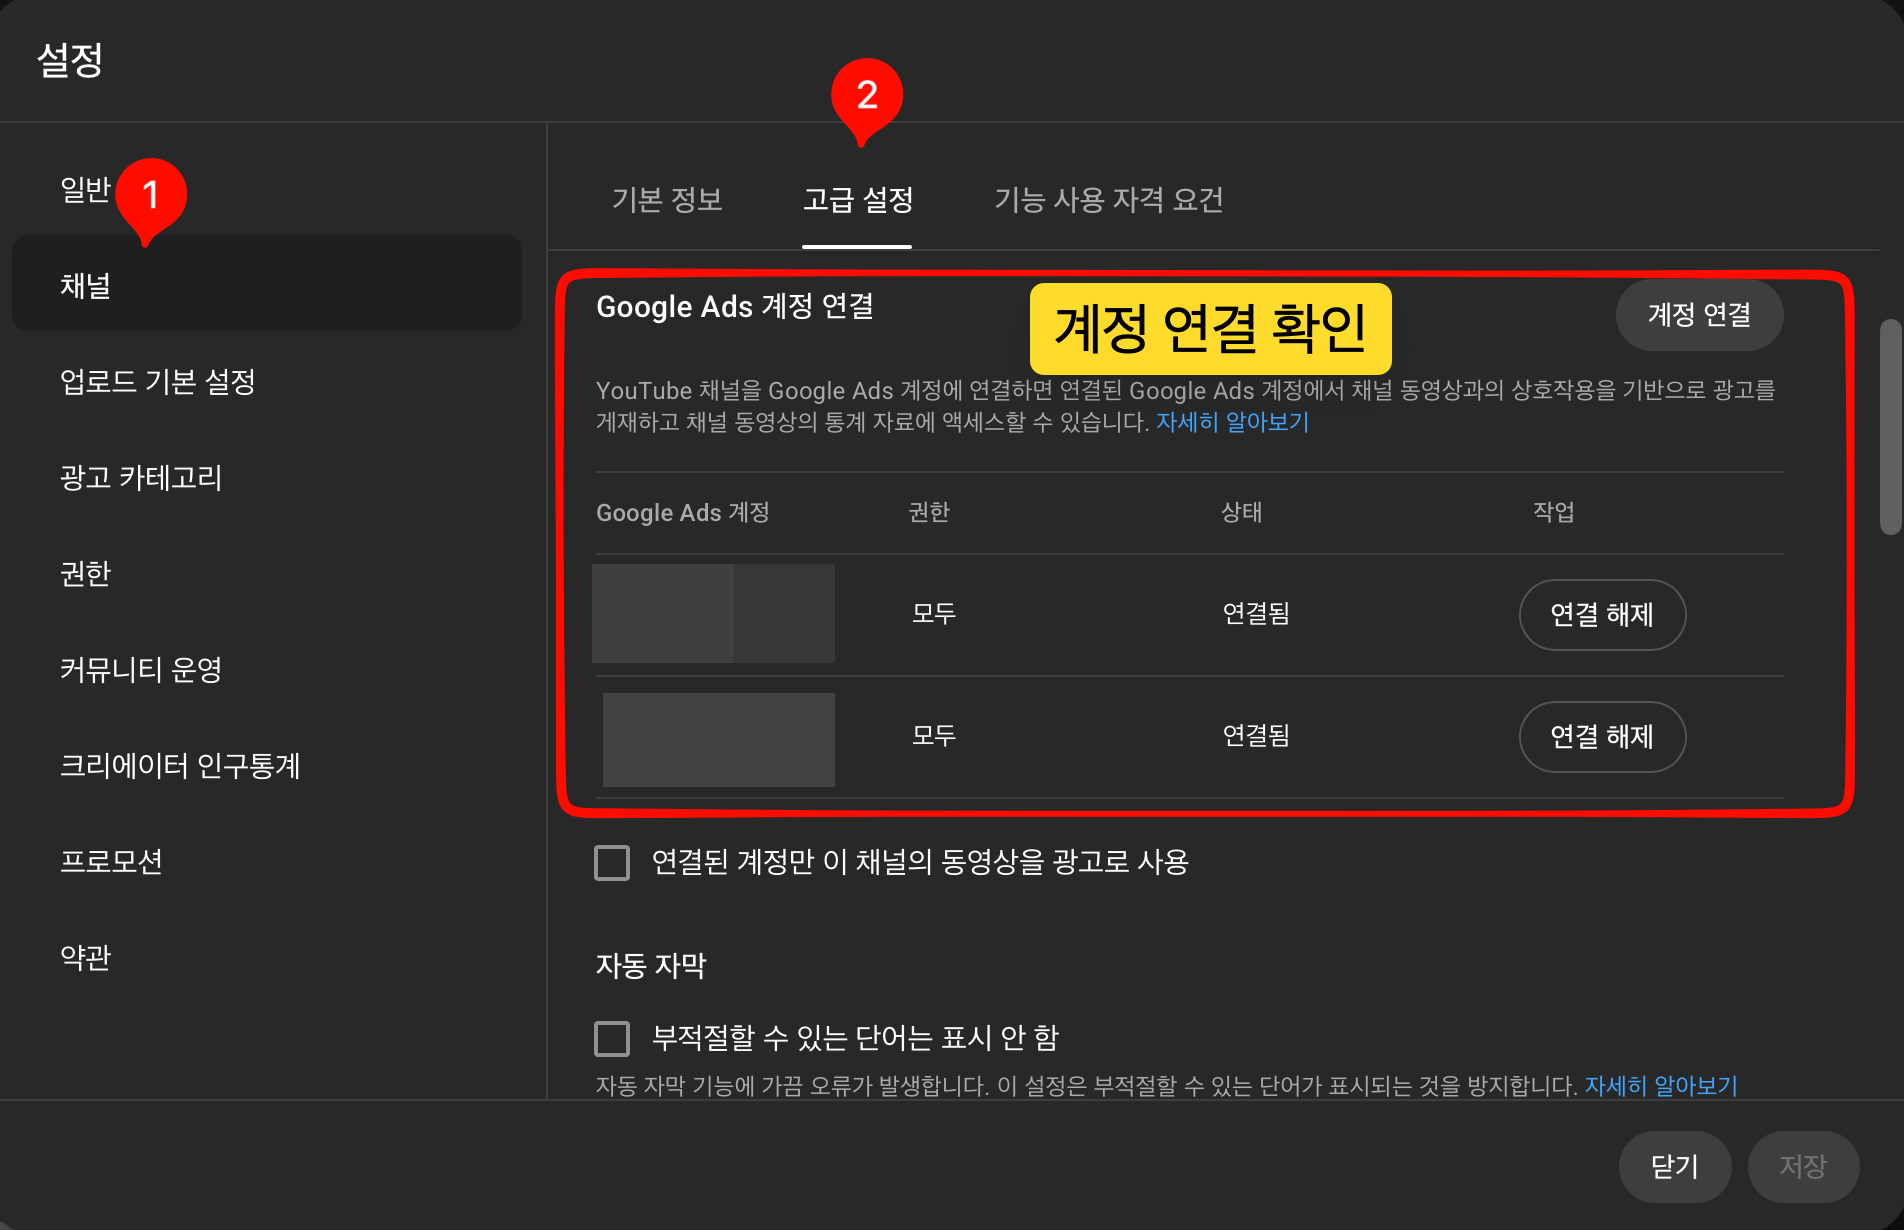Click the '자동 자막' section heading
Viewport: 1904px width, 1230px height.
point(651,966)
